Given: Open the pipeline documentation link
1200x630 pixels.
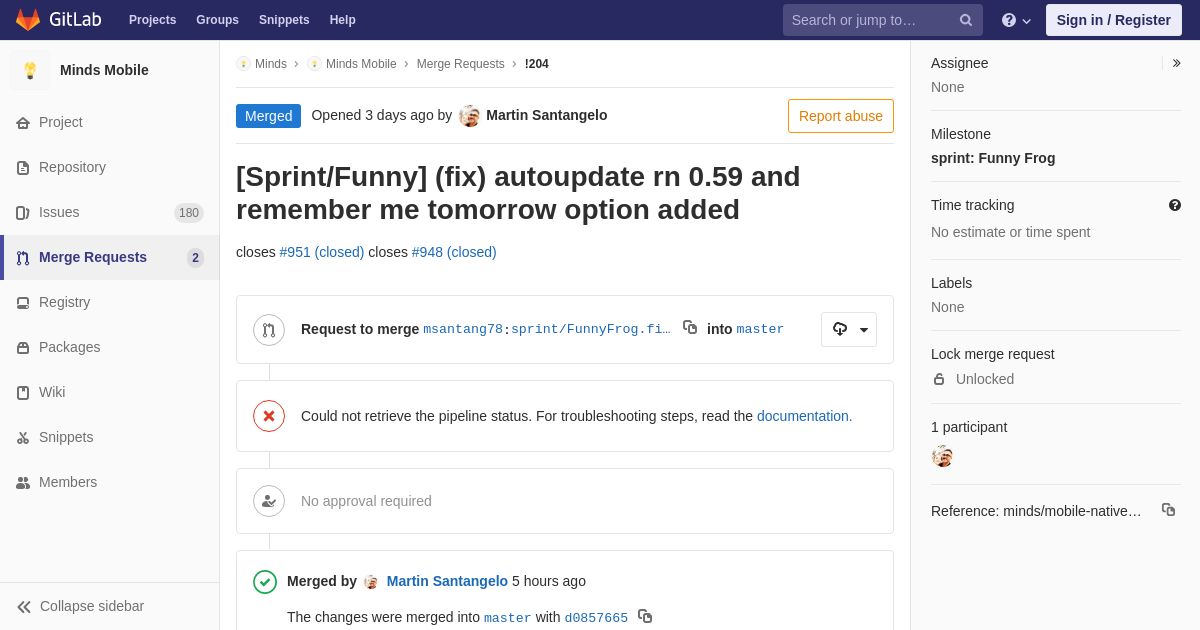Looking at the screenshot, I should [x=803, y=416].
